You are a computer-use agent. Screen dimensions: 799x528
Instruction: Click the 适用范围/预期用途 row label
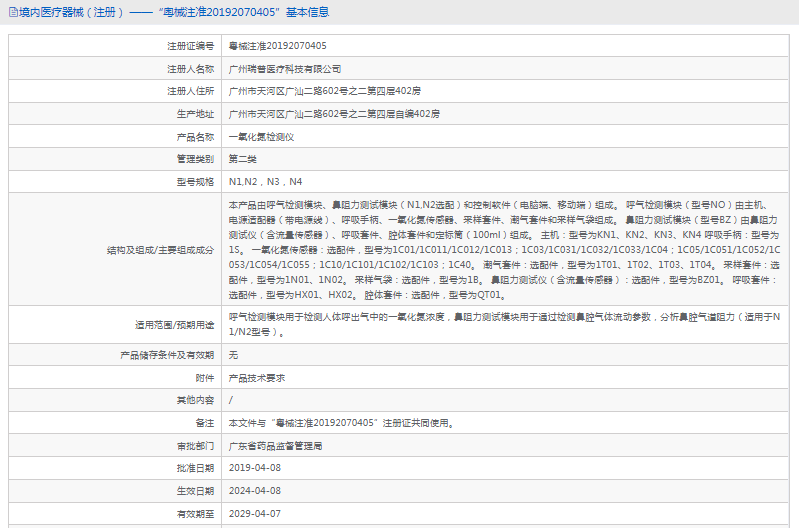(175, 325)
